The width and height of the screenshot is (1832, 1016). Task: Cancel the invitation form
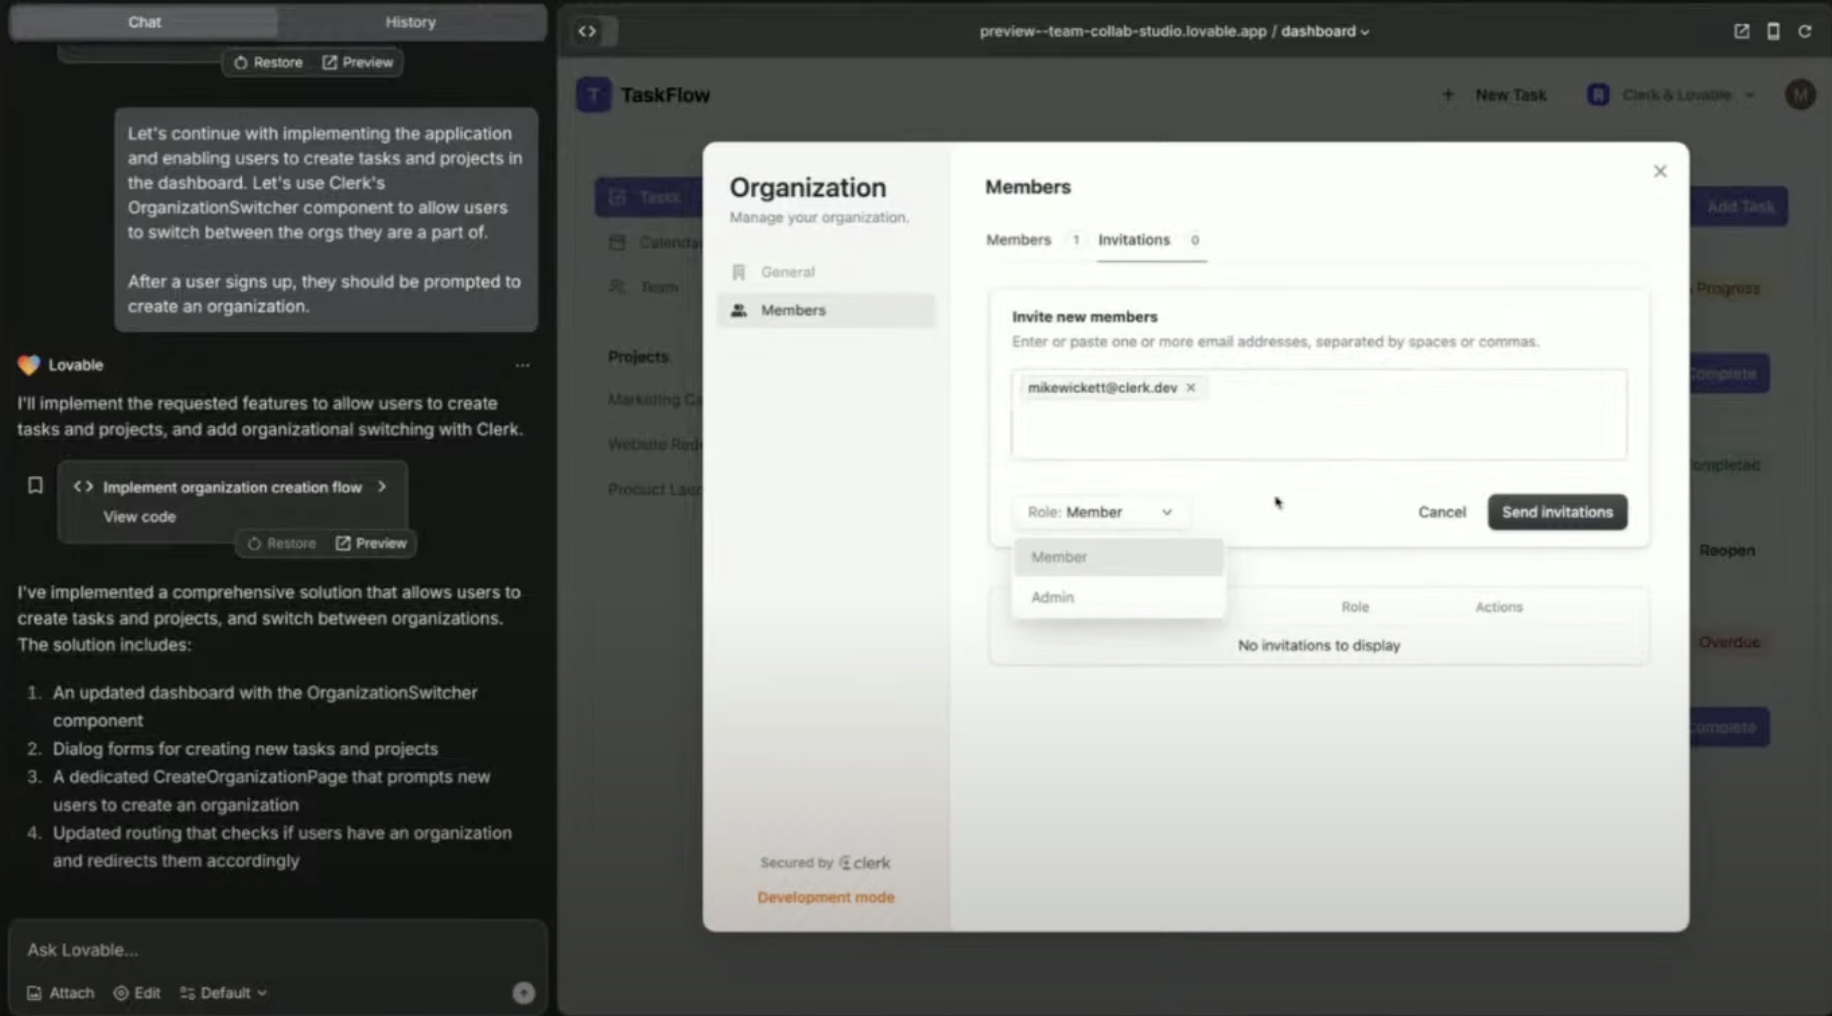[x=1441, y=512]
